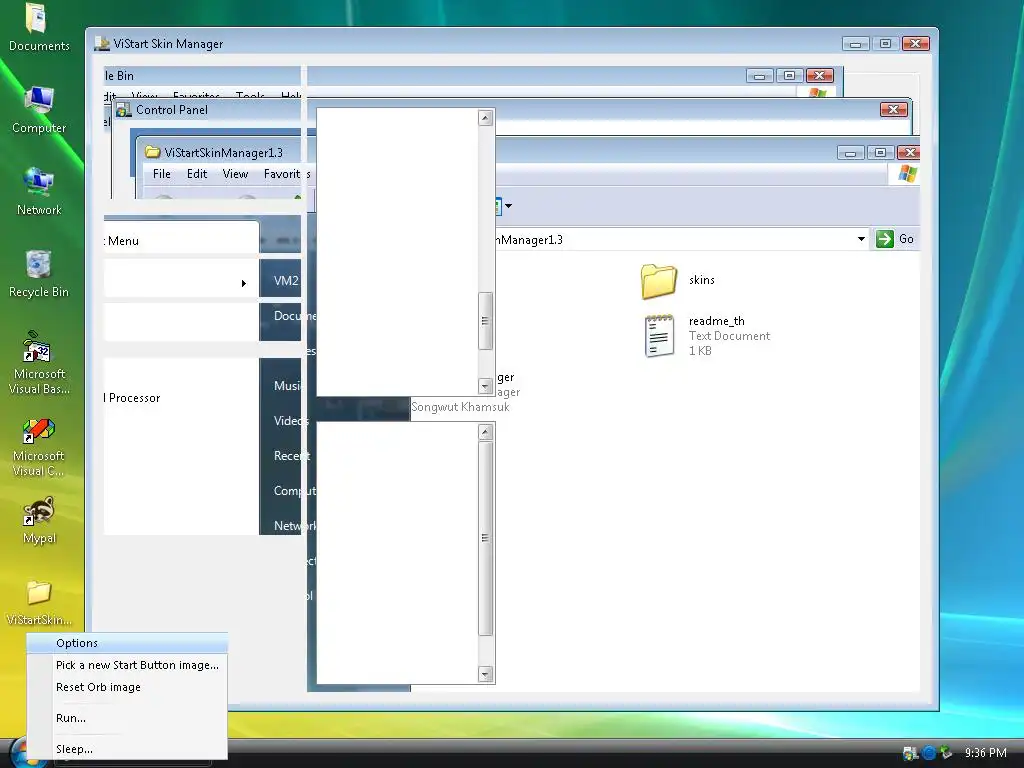Maximize the ViStart Skin Manager window
The image size is (1024, 768).
(x=886, y=44)
